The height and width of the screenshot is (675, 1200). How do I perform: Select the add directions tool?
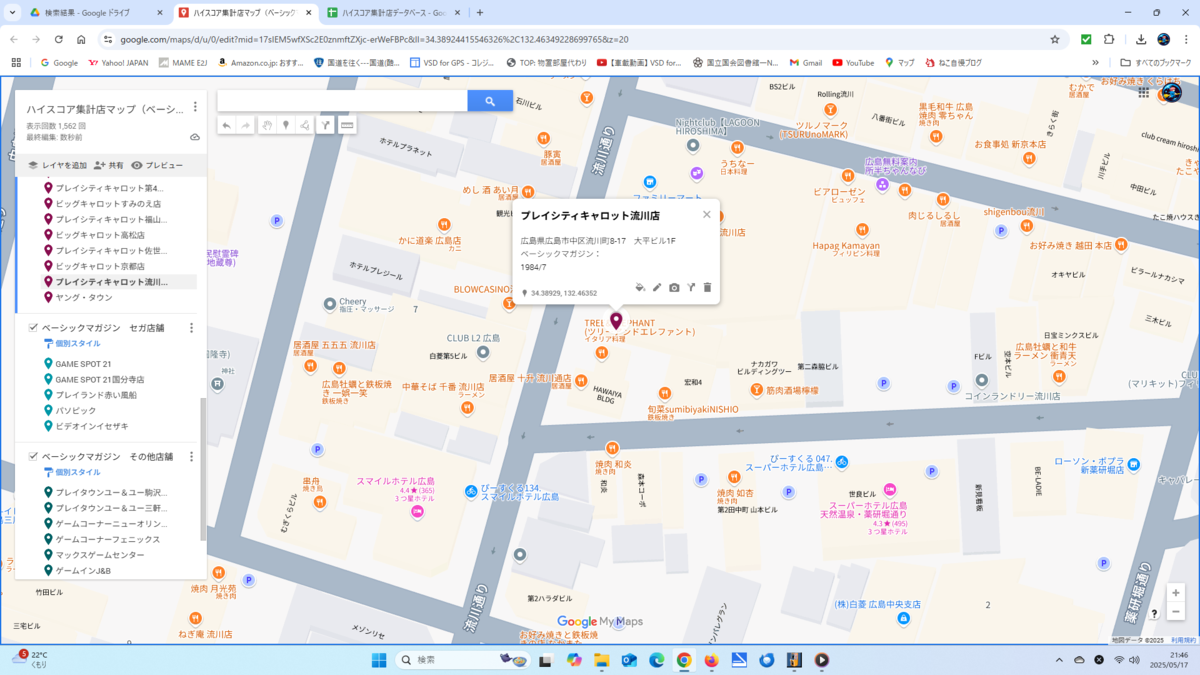[x=325, y=125]
